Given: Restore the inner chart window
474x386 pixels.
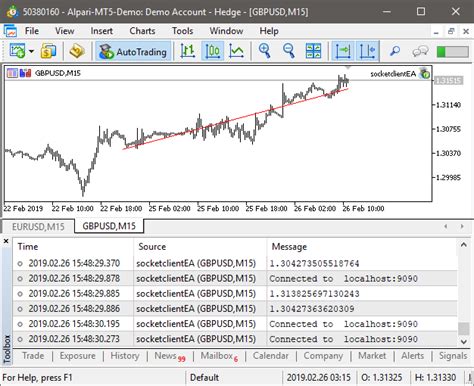Looking at the screenshot, I should pos(451,31).
